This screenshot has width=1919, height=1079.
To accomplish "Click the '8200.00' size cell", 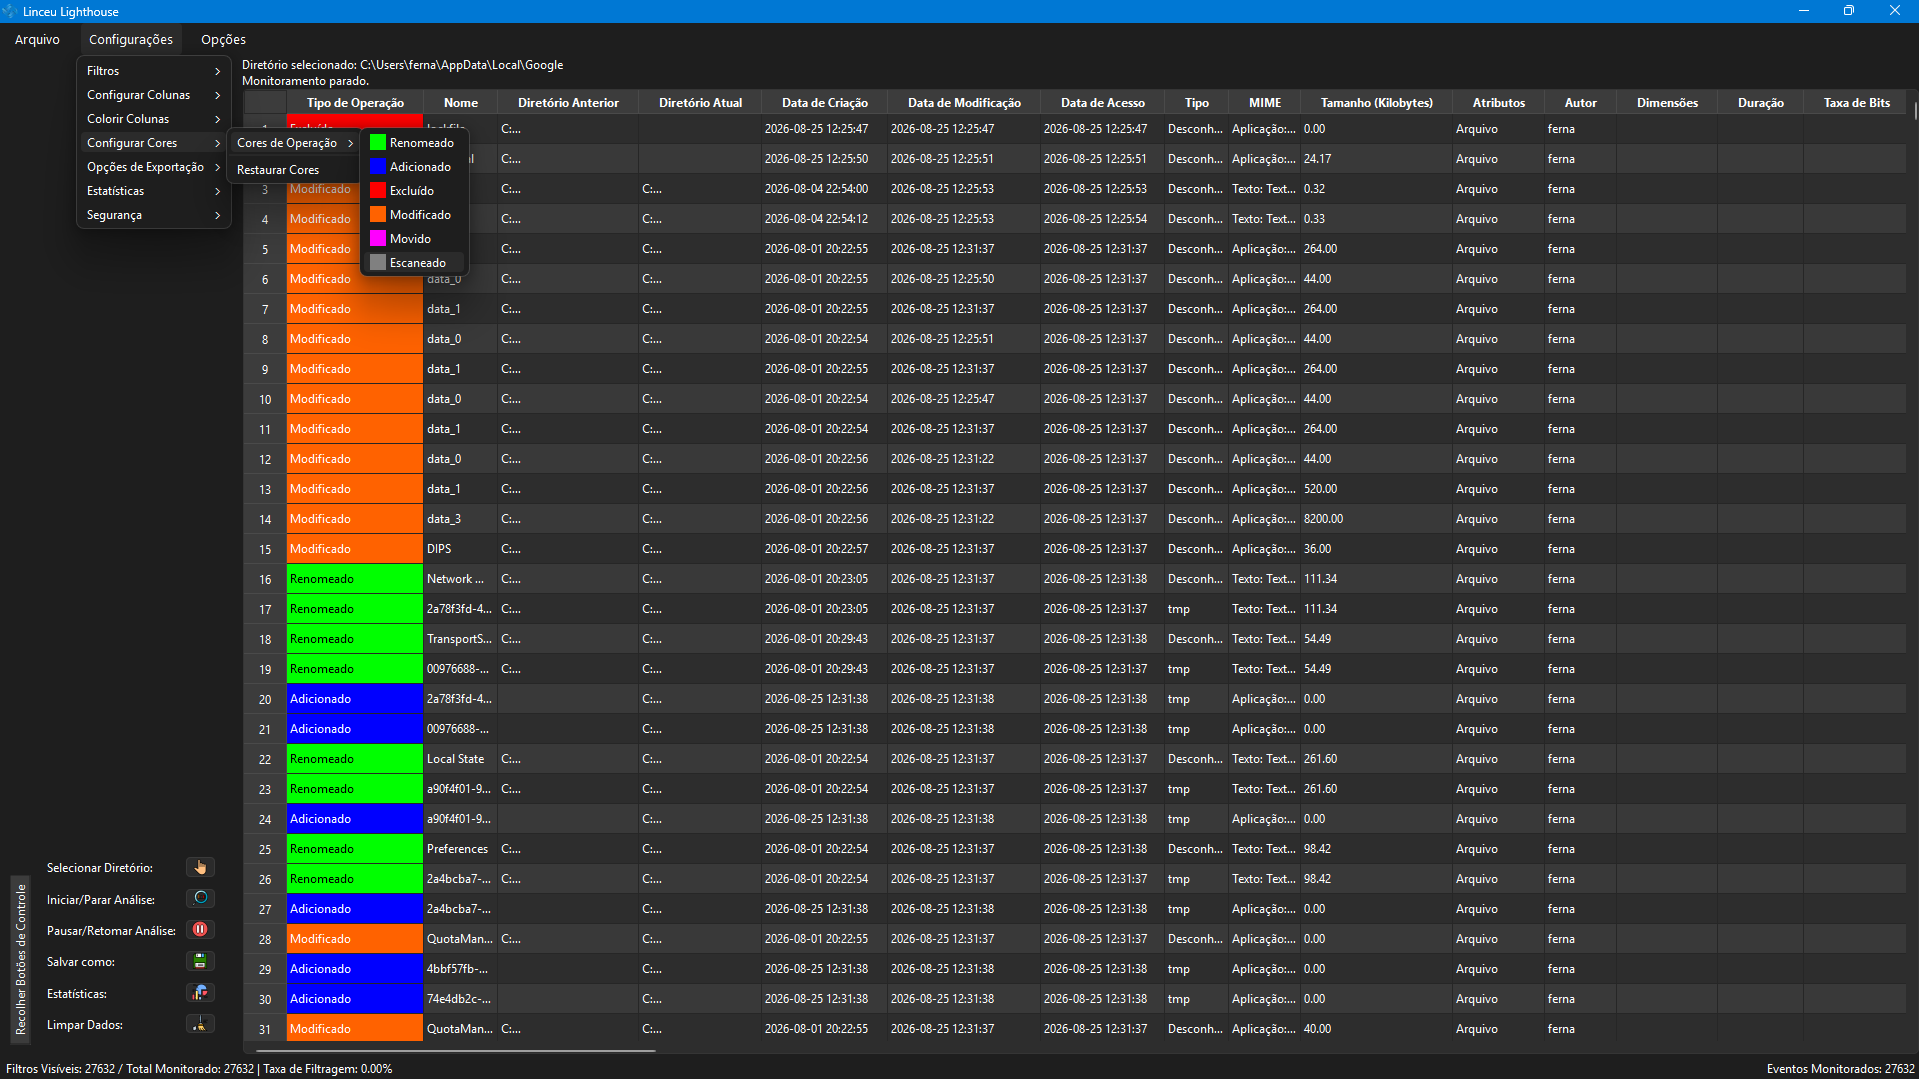I will point(1376,519).
